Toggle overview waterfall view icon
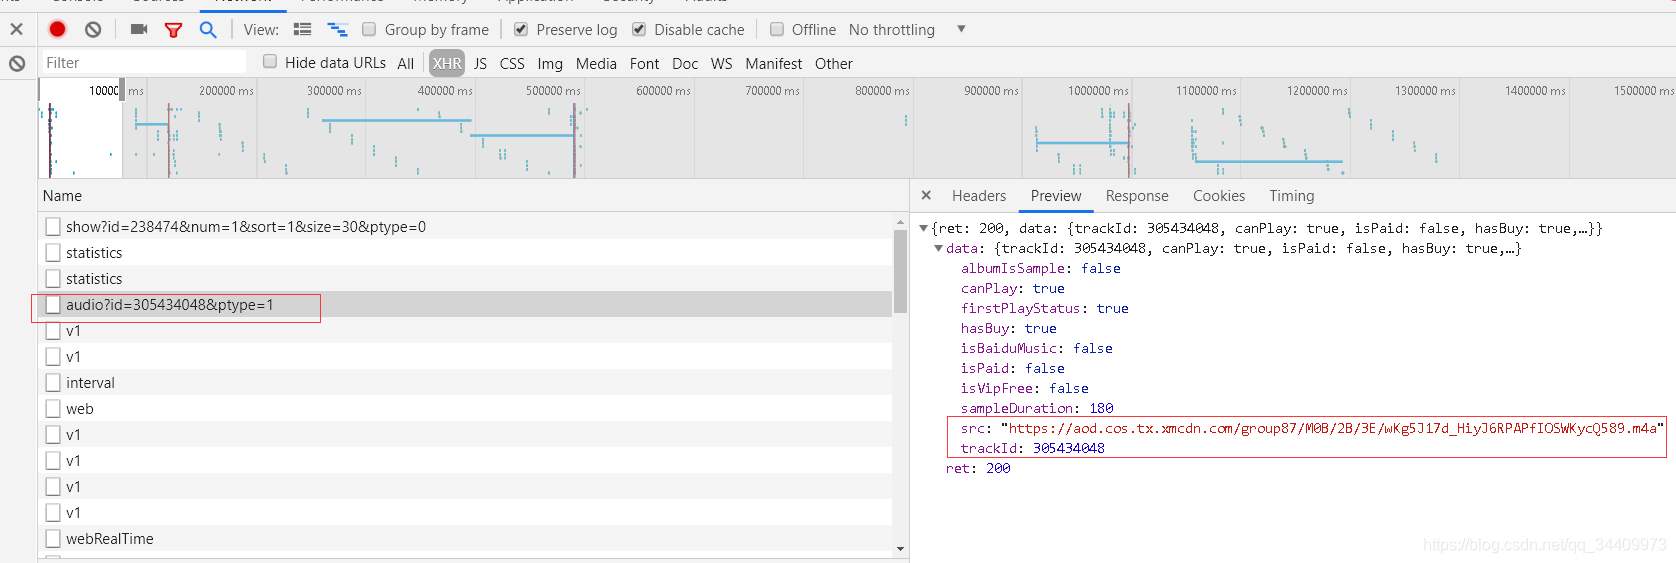1676x563 pixels. point(337,29)
